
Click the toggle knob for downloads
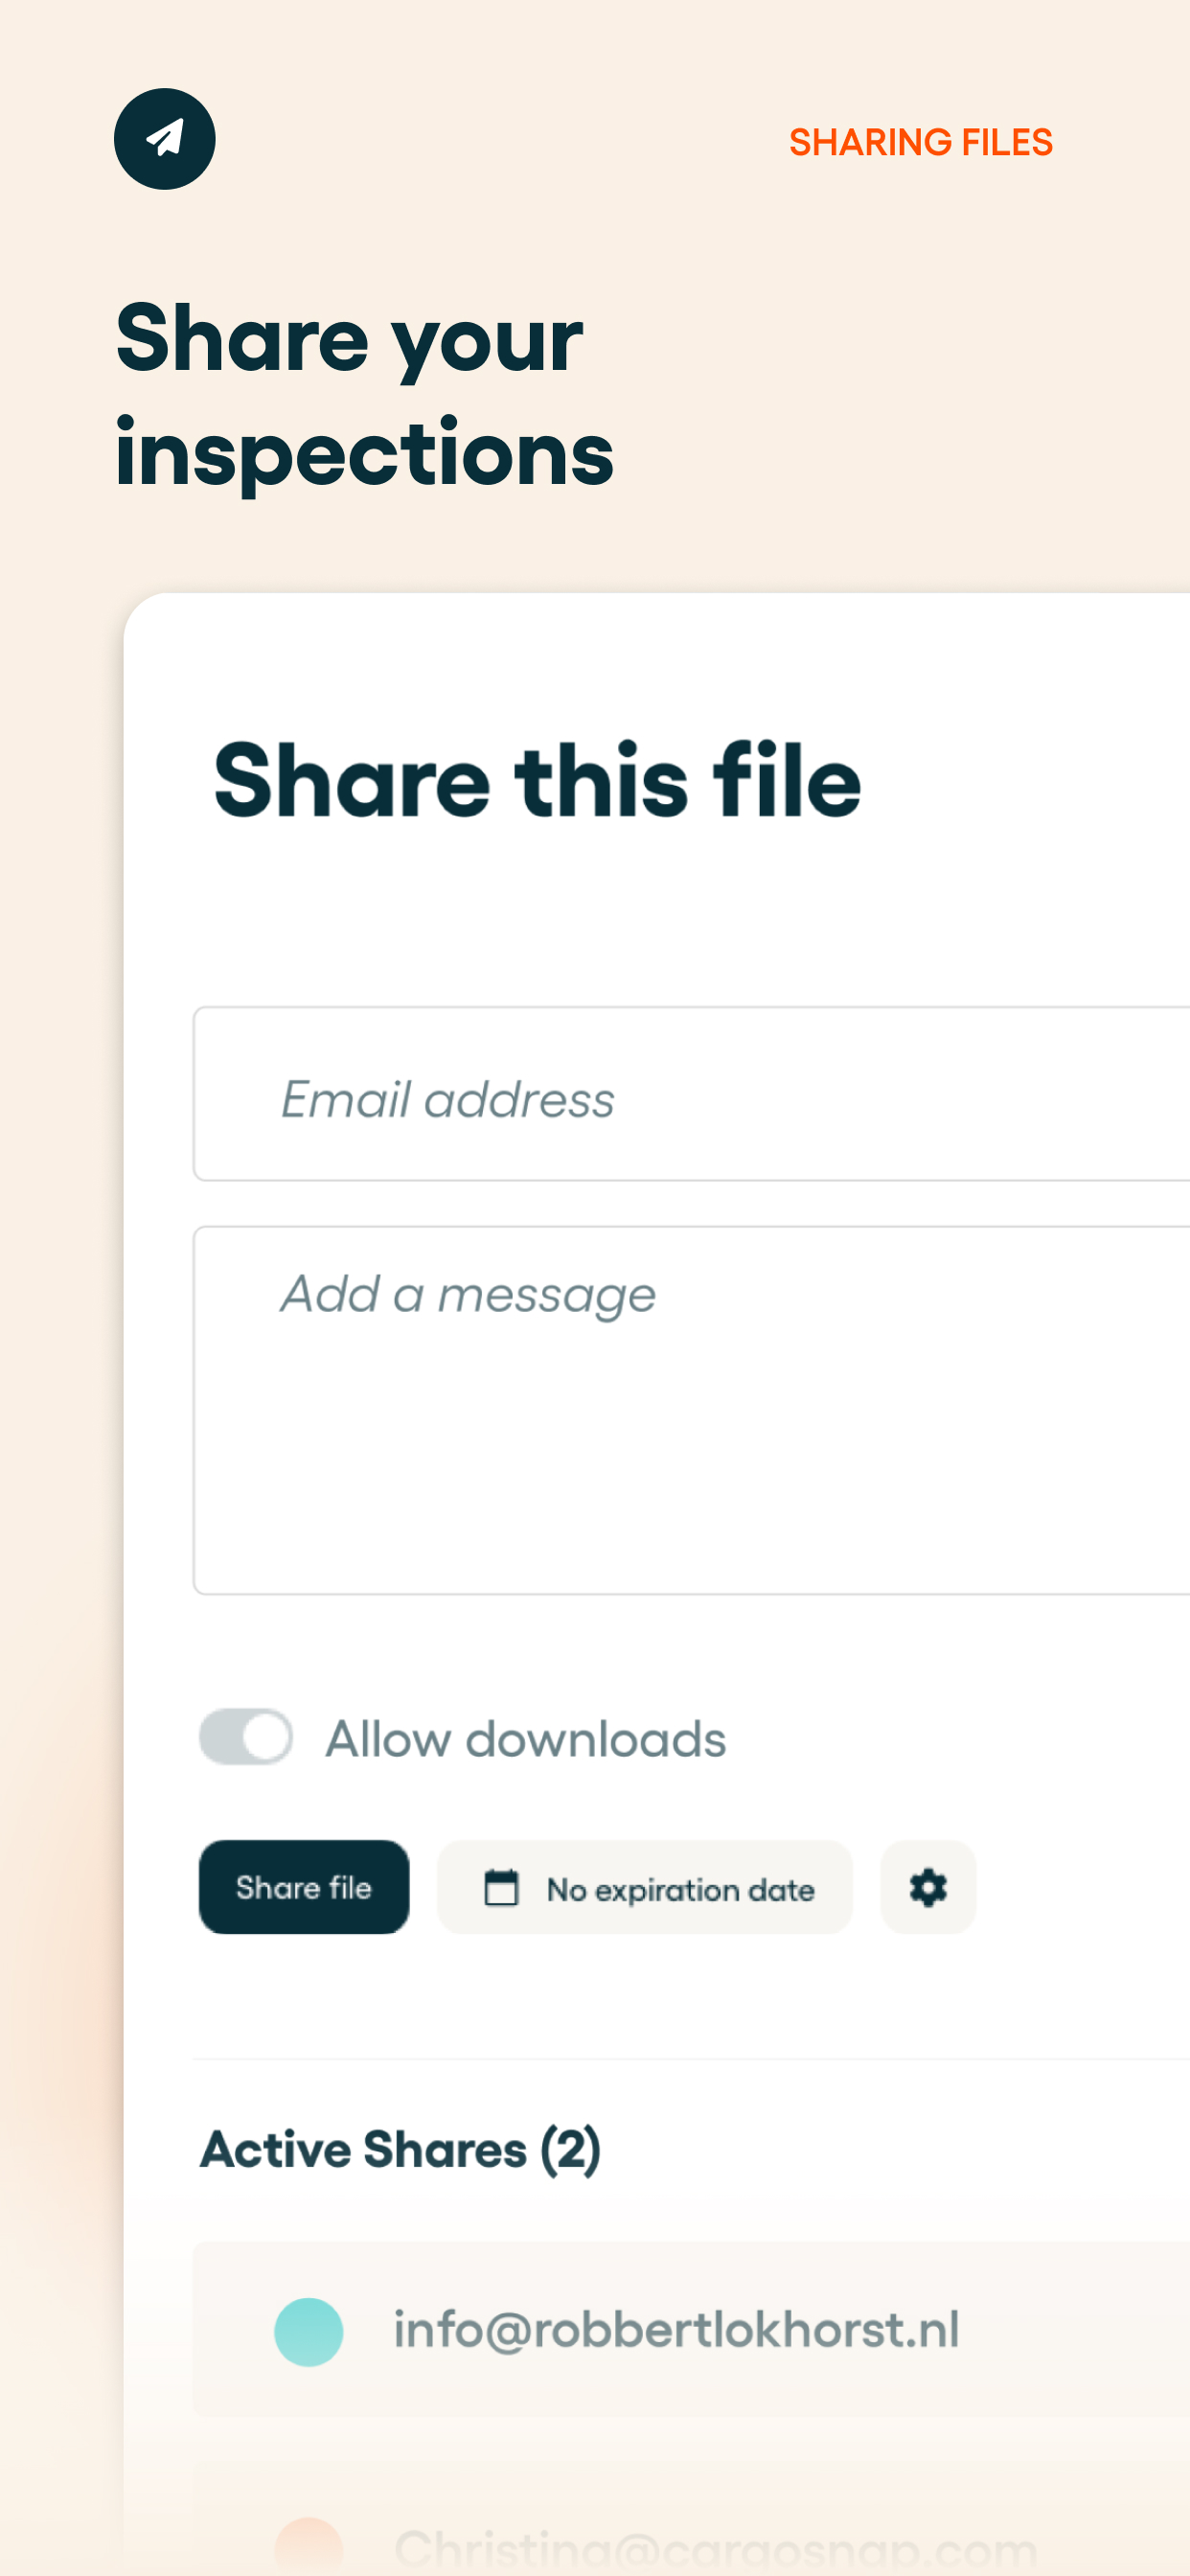tap(266, 1737)
